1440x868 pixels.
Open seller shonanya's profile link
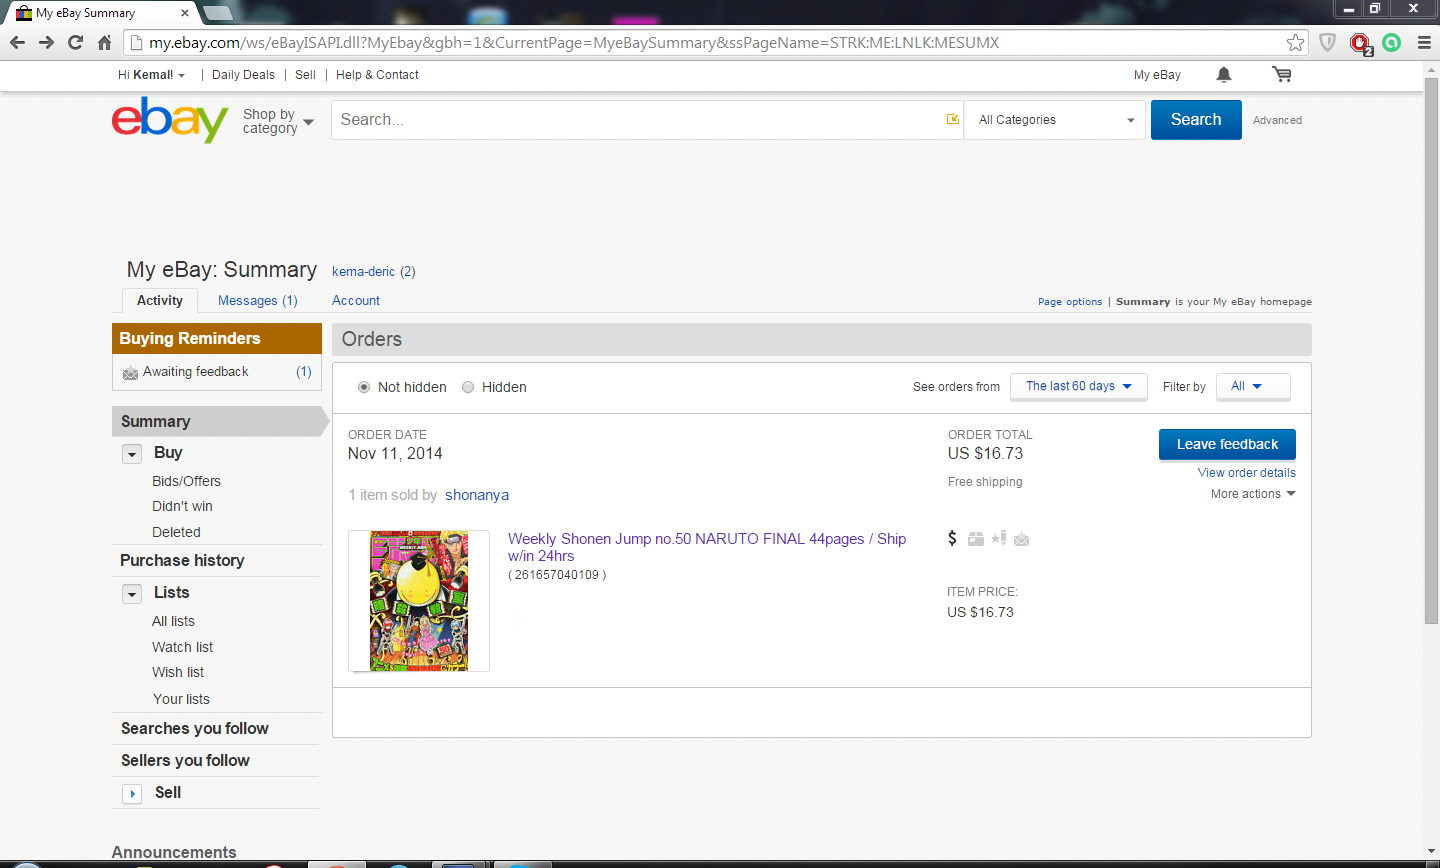click(x=477, y=495)
